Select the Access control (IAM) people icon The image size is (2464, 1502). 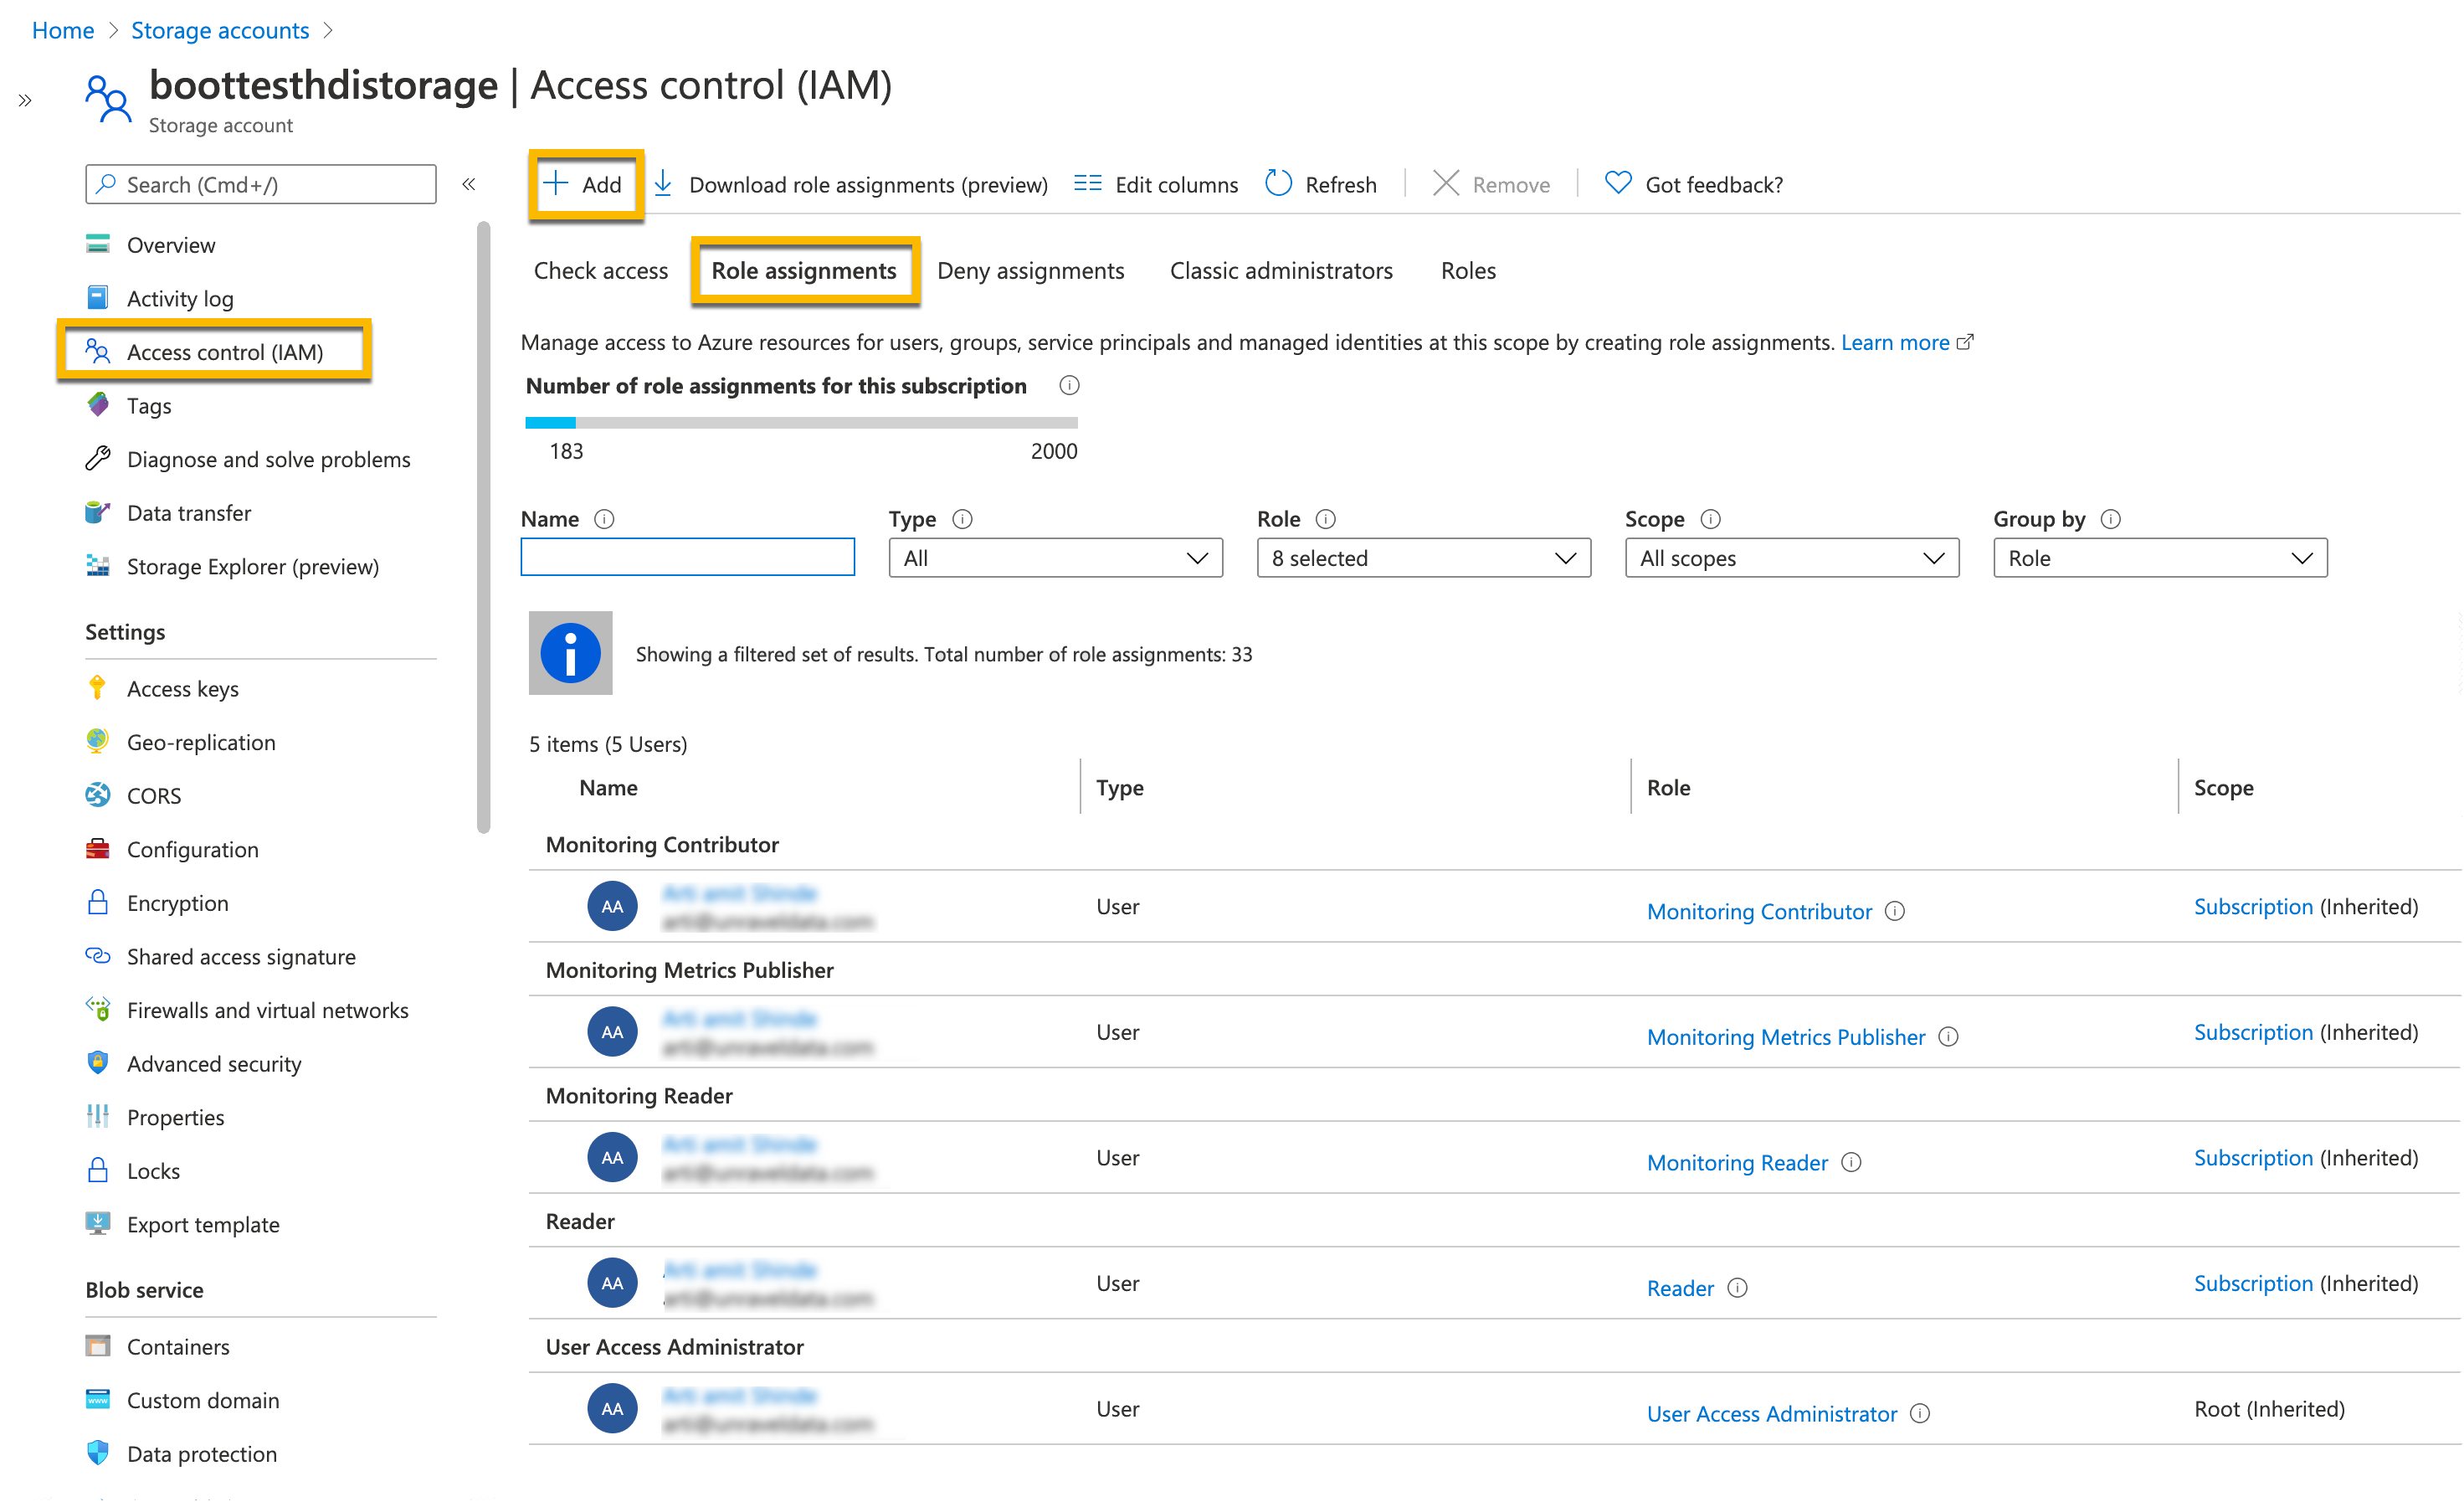(x=98, y=351)
